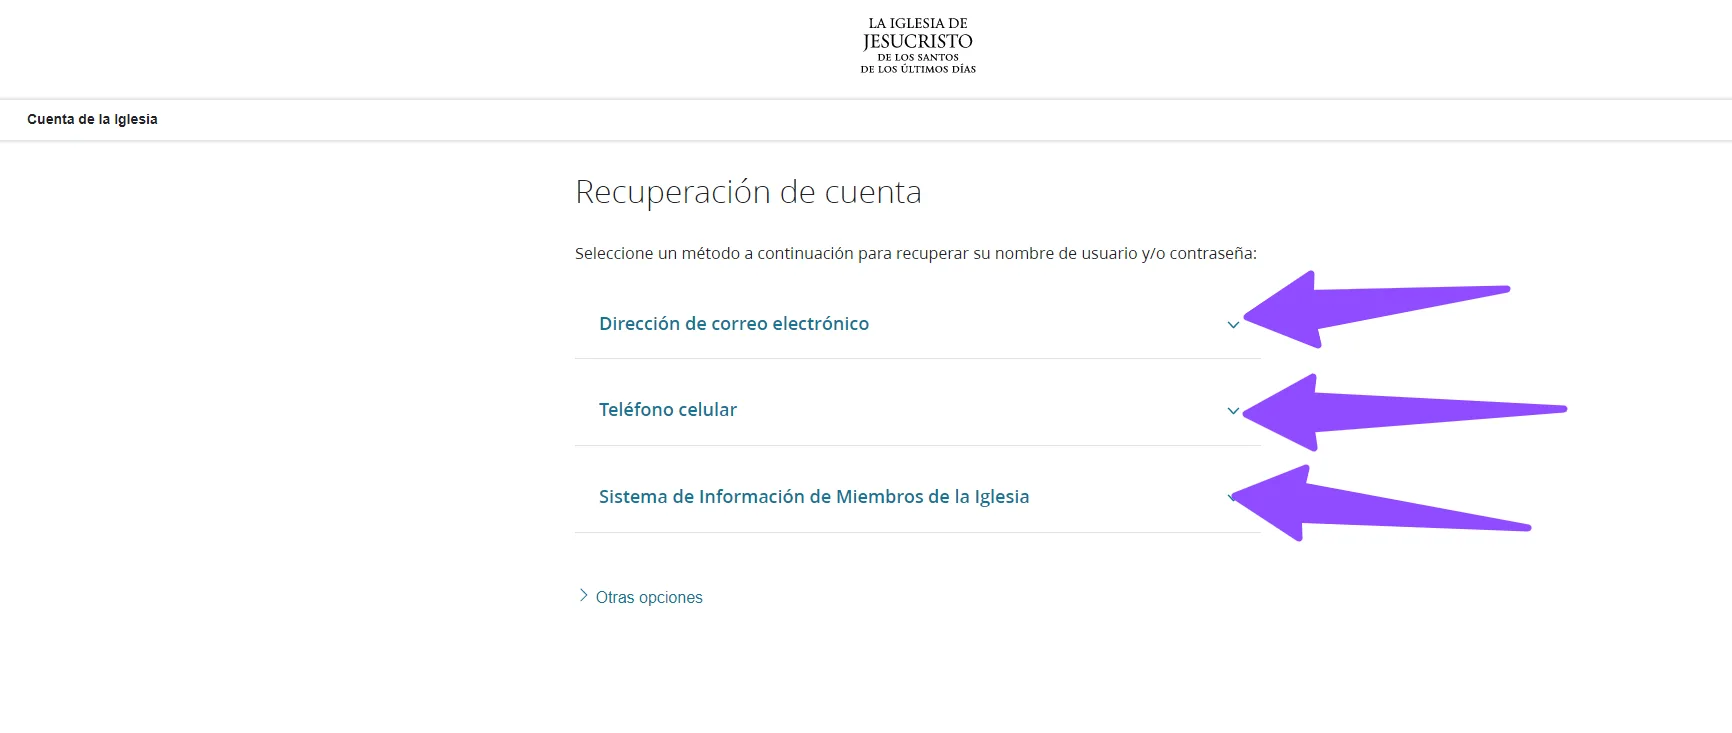1732x733 pixels.
Task: Click the church logo at top center
Action: coord(918,46)
